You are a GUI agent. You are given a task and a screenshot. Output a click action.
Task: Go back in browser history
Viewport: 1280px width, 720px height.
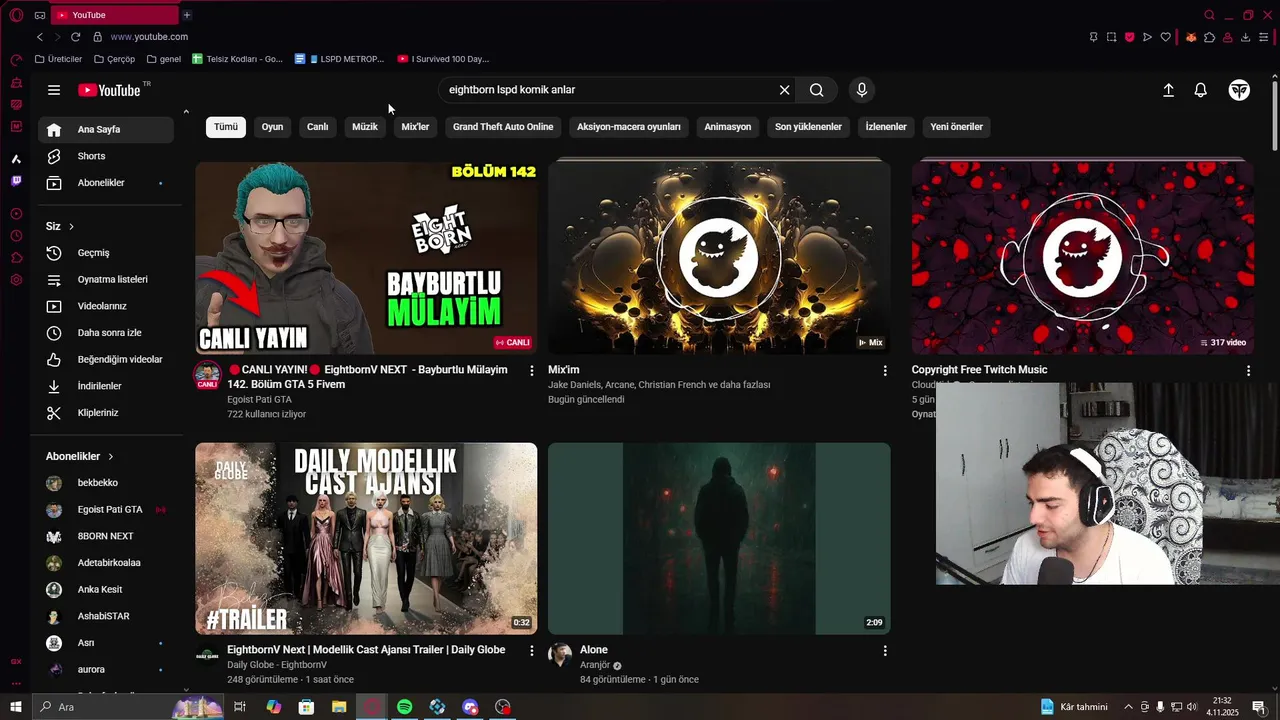point(40,37)
